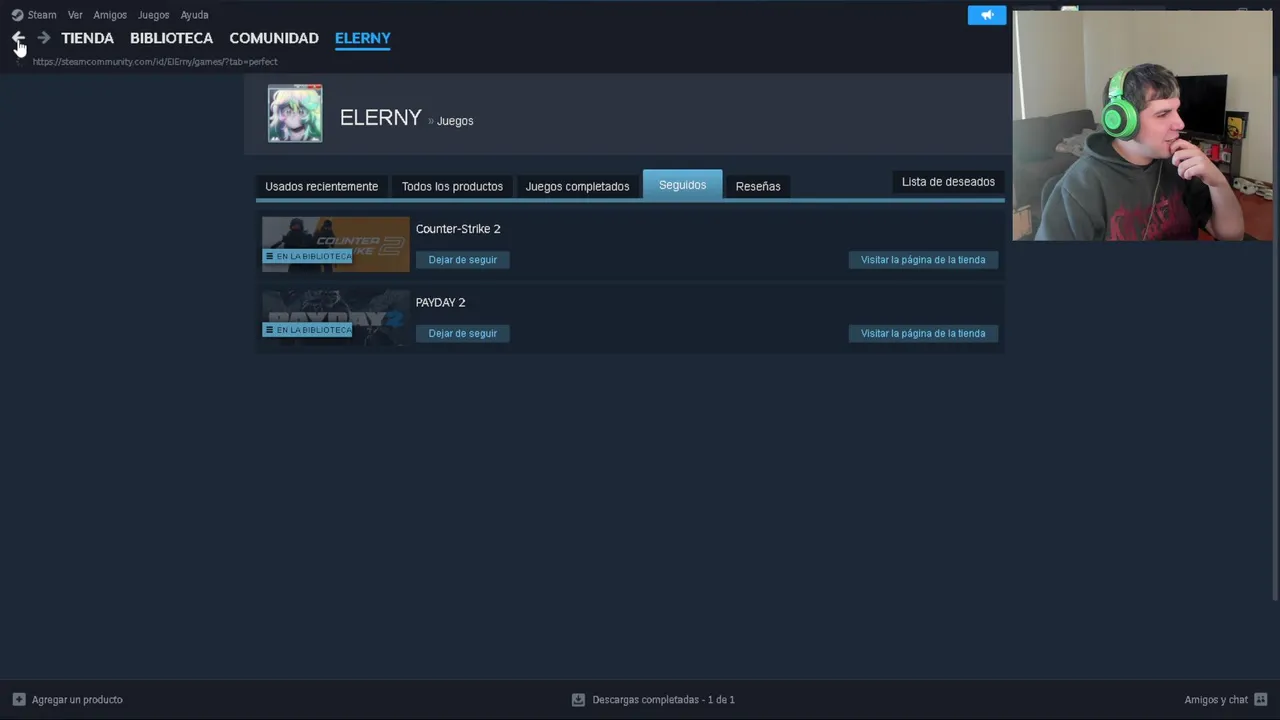Click Juegos breadcrumb text
Viewport: 1280px width, 720px height.
click(x=455, y=121)
